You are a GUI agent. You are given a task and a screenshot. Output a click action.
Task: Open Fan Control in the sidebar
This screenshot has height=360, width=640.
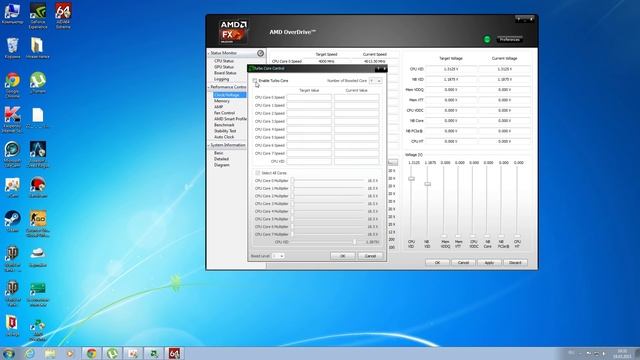point(224,113)
